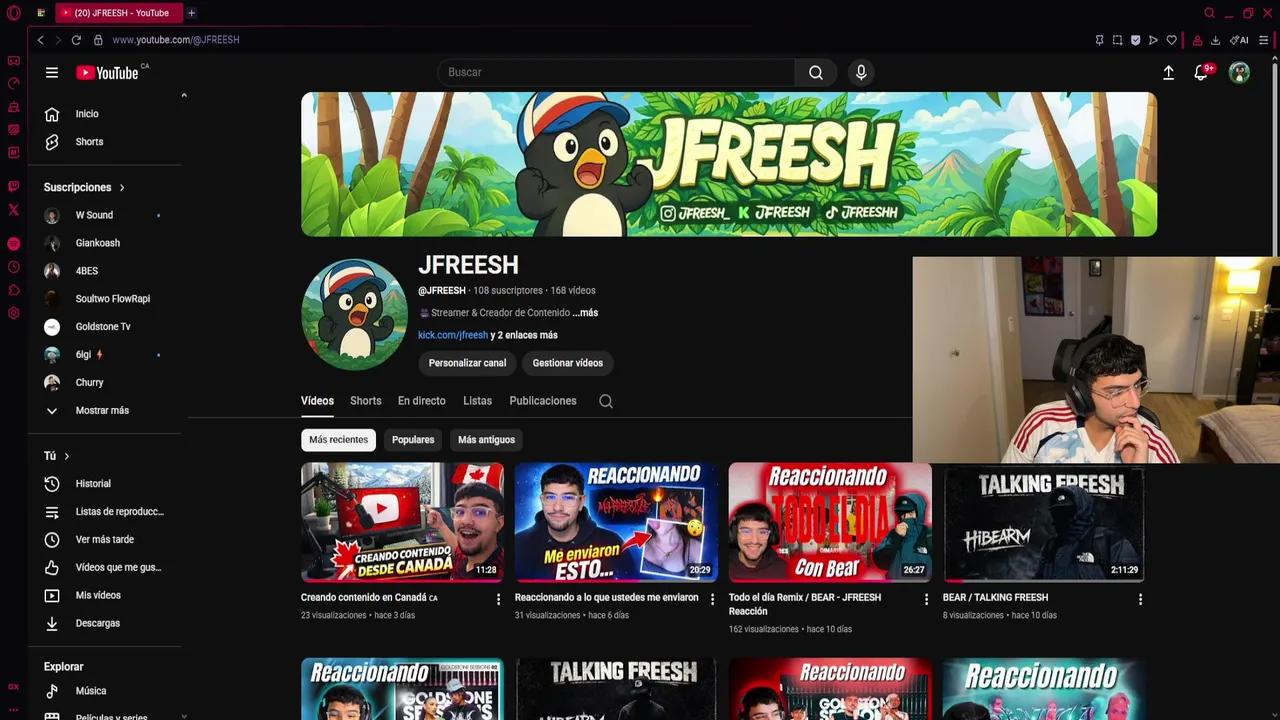Open the YouTube hamburger guide menu

pos(52,72)
